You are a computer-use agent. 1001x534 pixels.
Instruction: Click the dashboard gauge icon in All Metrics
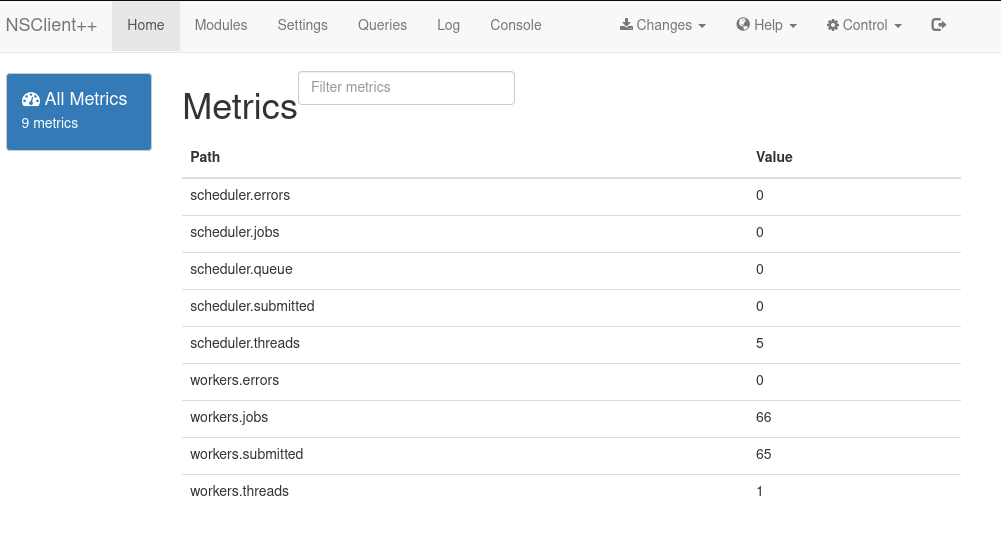click(31, 99)
